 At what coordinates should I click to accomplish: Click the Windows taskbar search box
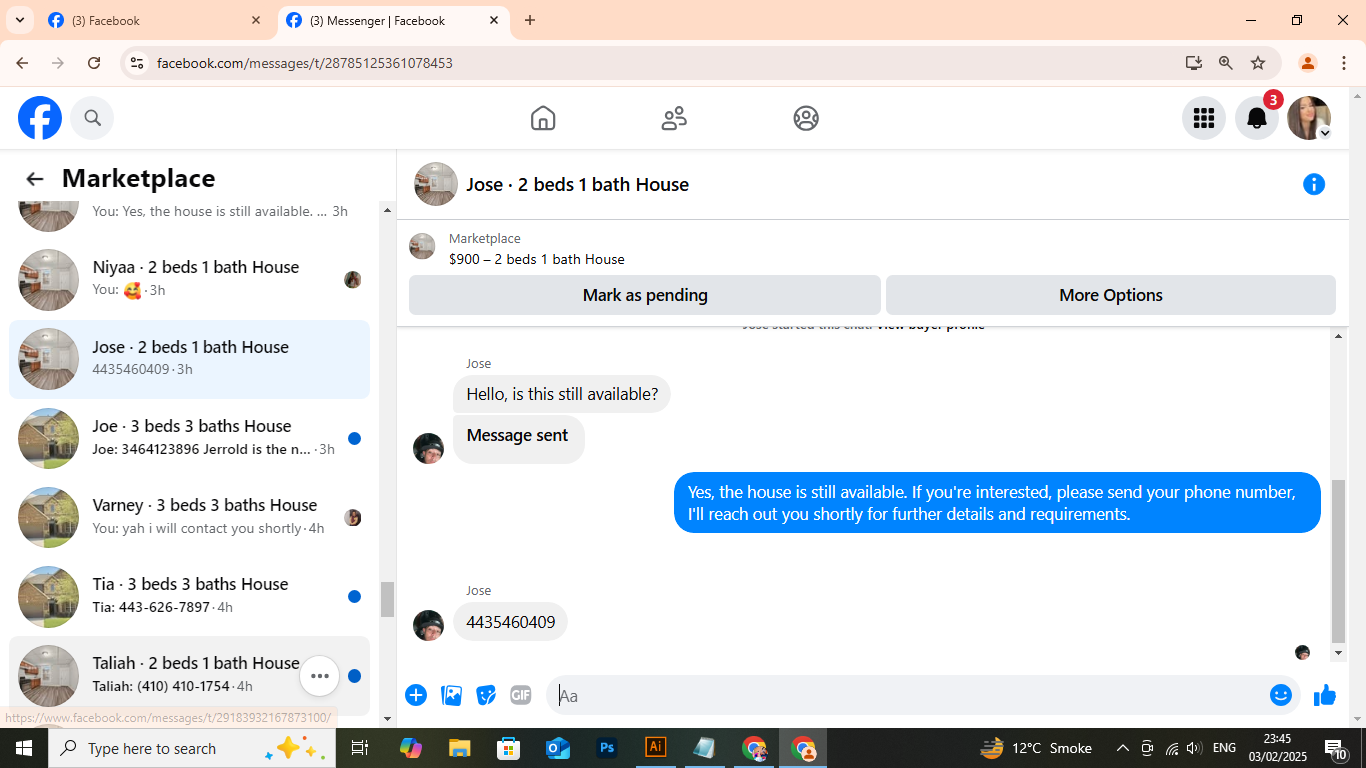tap(191, 748)
